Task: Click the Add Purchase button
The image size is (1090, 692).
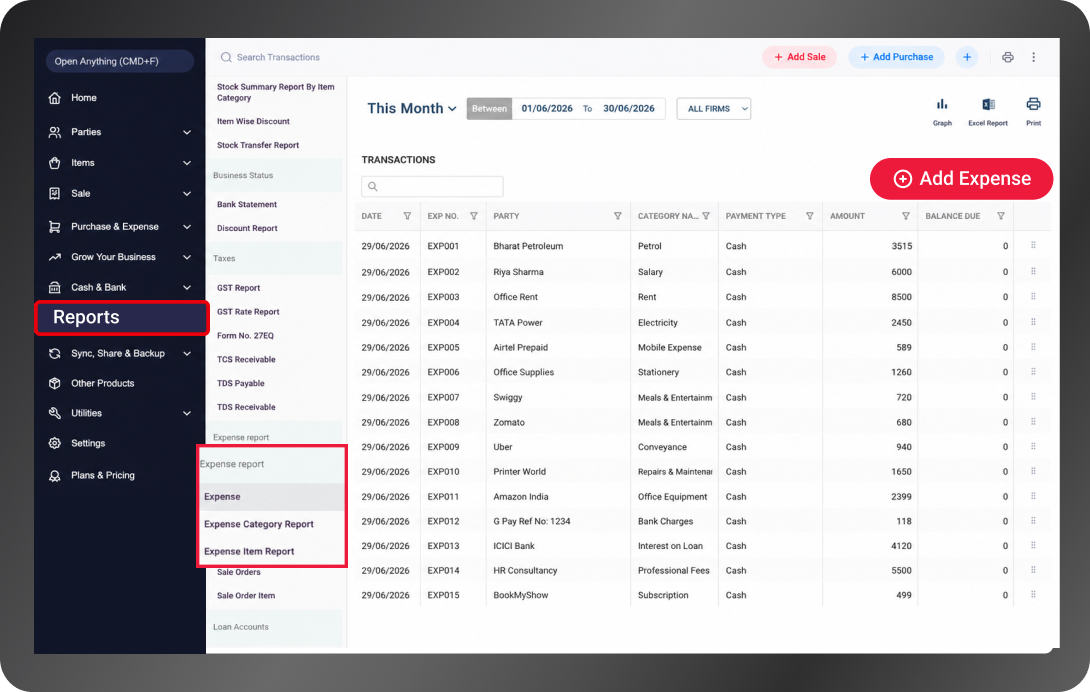Action: tap(896, 57)
